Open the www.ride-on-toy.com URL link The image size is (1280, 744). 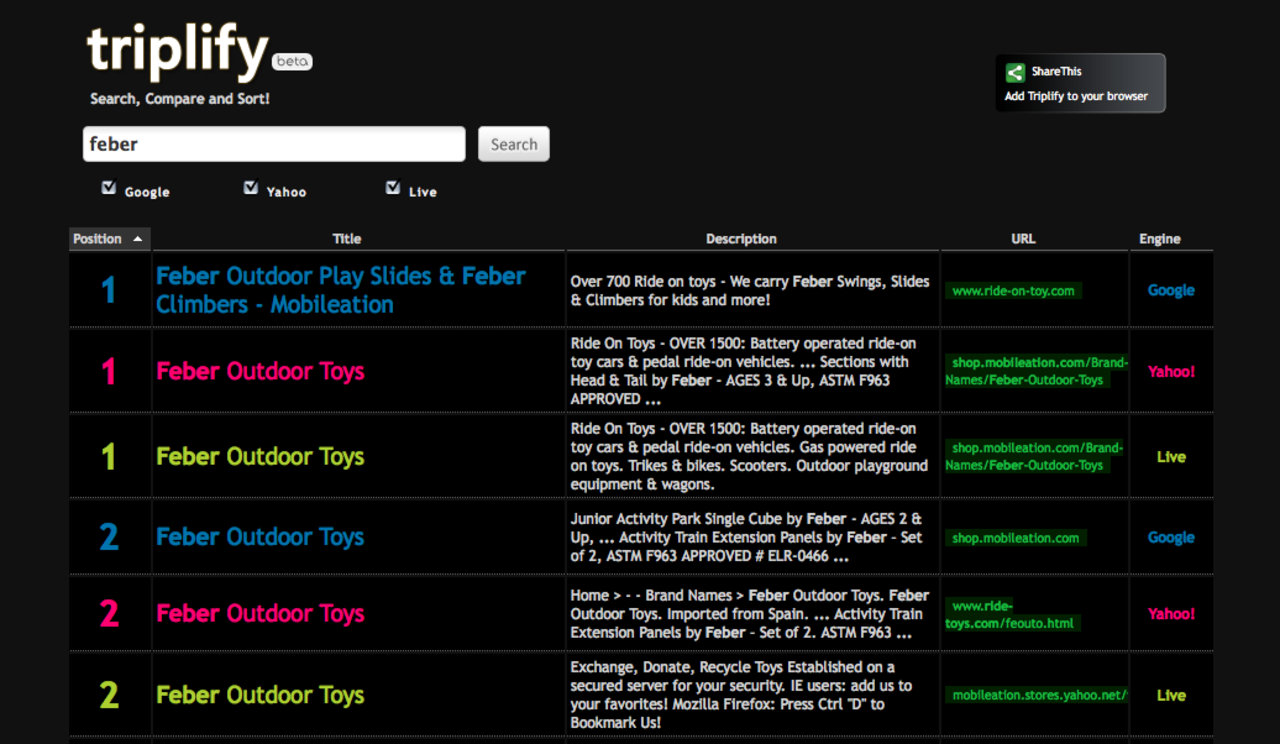click(1013, 291)
